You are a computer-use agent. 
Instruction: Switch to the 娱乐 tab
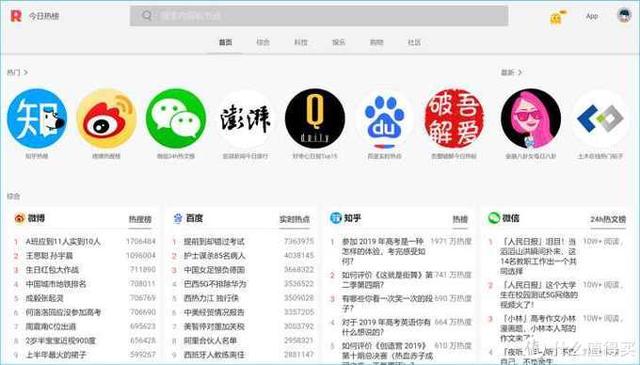[338, 42]
